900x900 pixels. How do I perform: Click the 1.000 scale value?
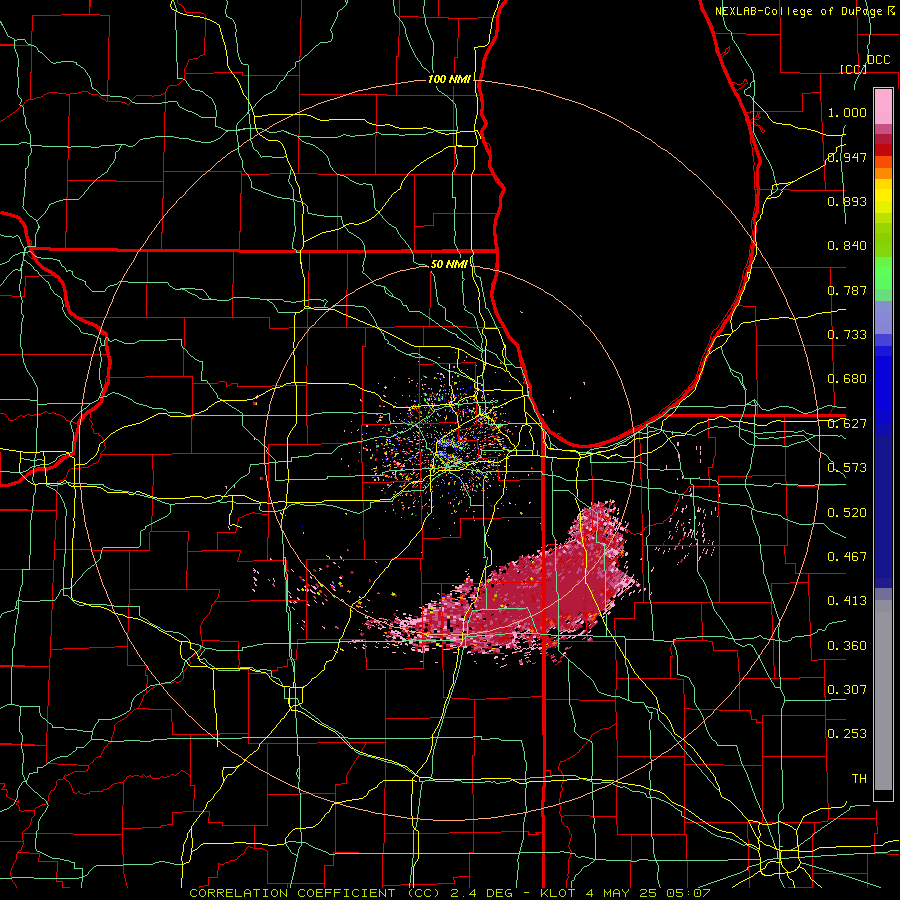847,112
